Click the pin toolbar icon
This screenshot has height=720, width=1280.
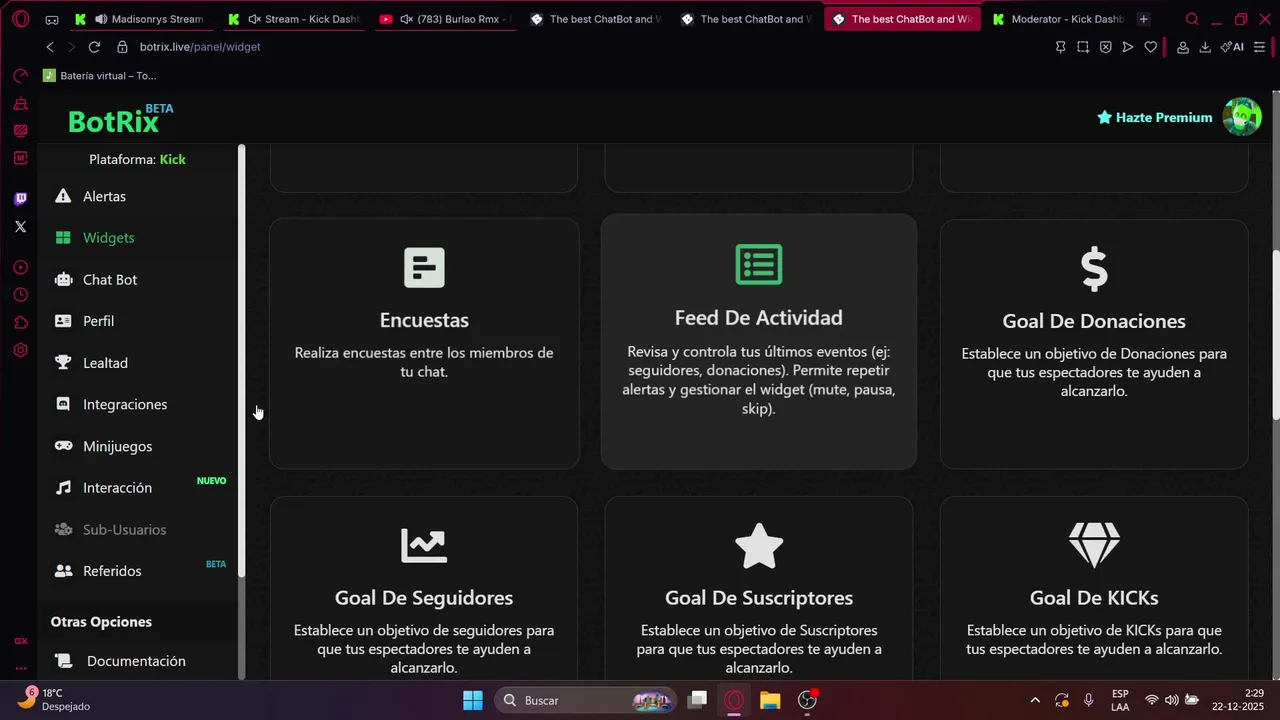pos(1061,47)
